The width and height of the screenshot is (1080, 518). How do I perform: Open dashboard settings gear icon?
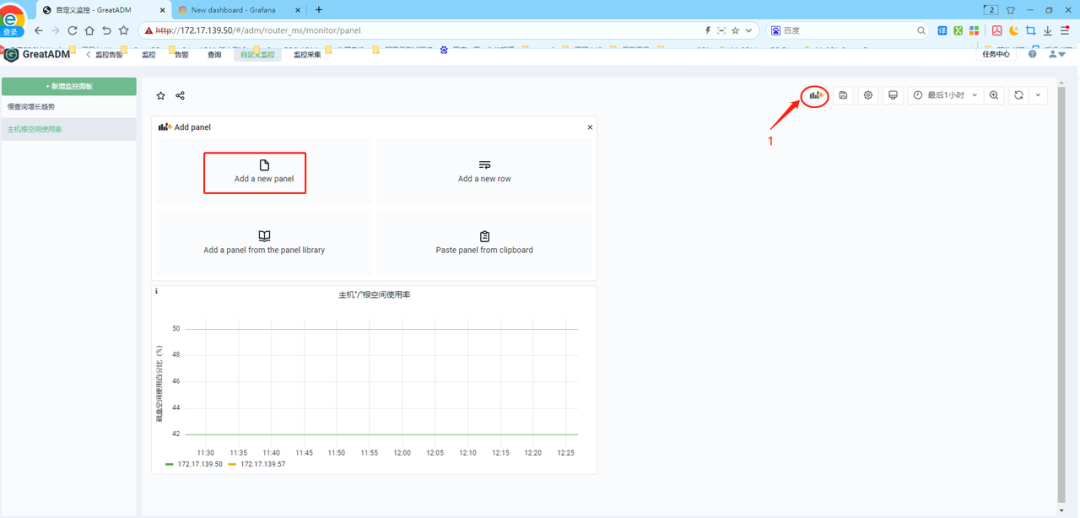click(868, 96)
